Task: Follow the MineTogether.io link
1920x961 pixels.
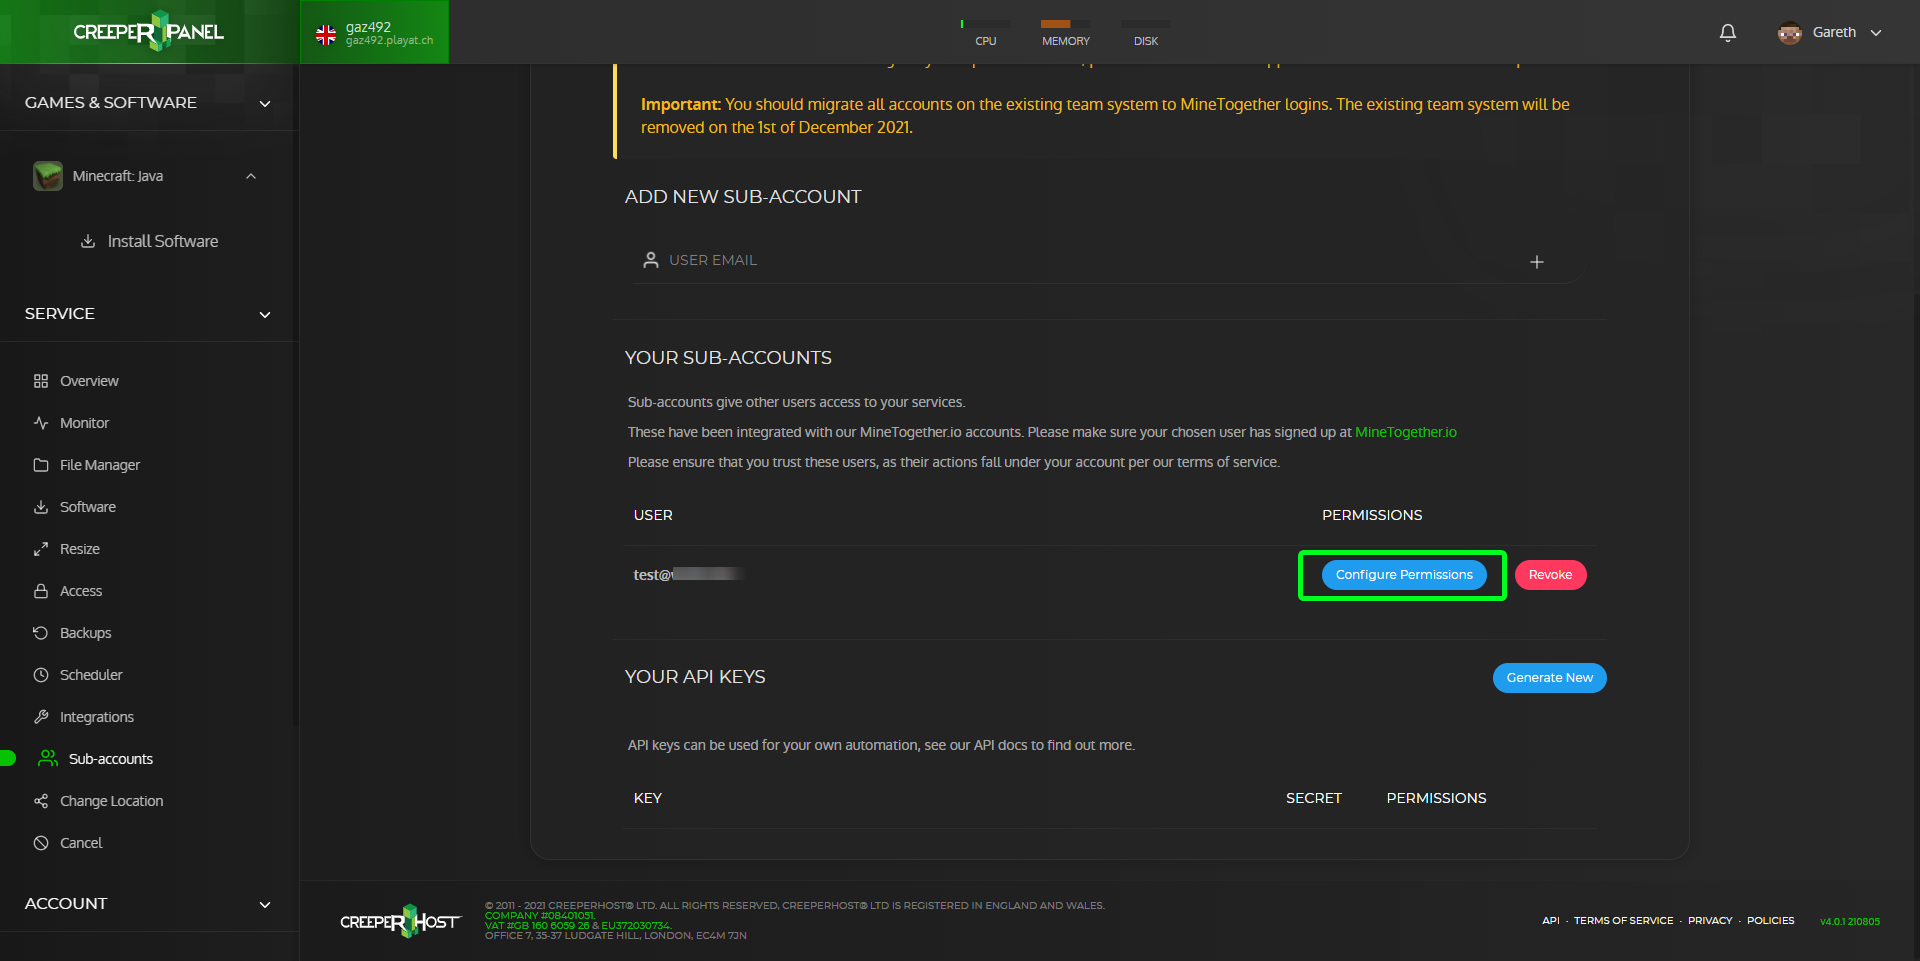Action: (x=1405, y=432)
